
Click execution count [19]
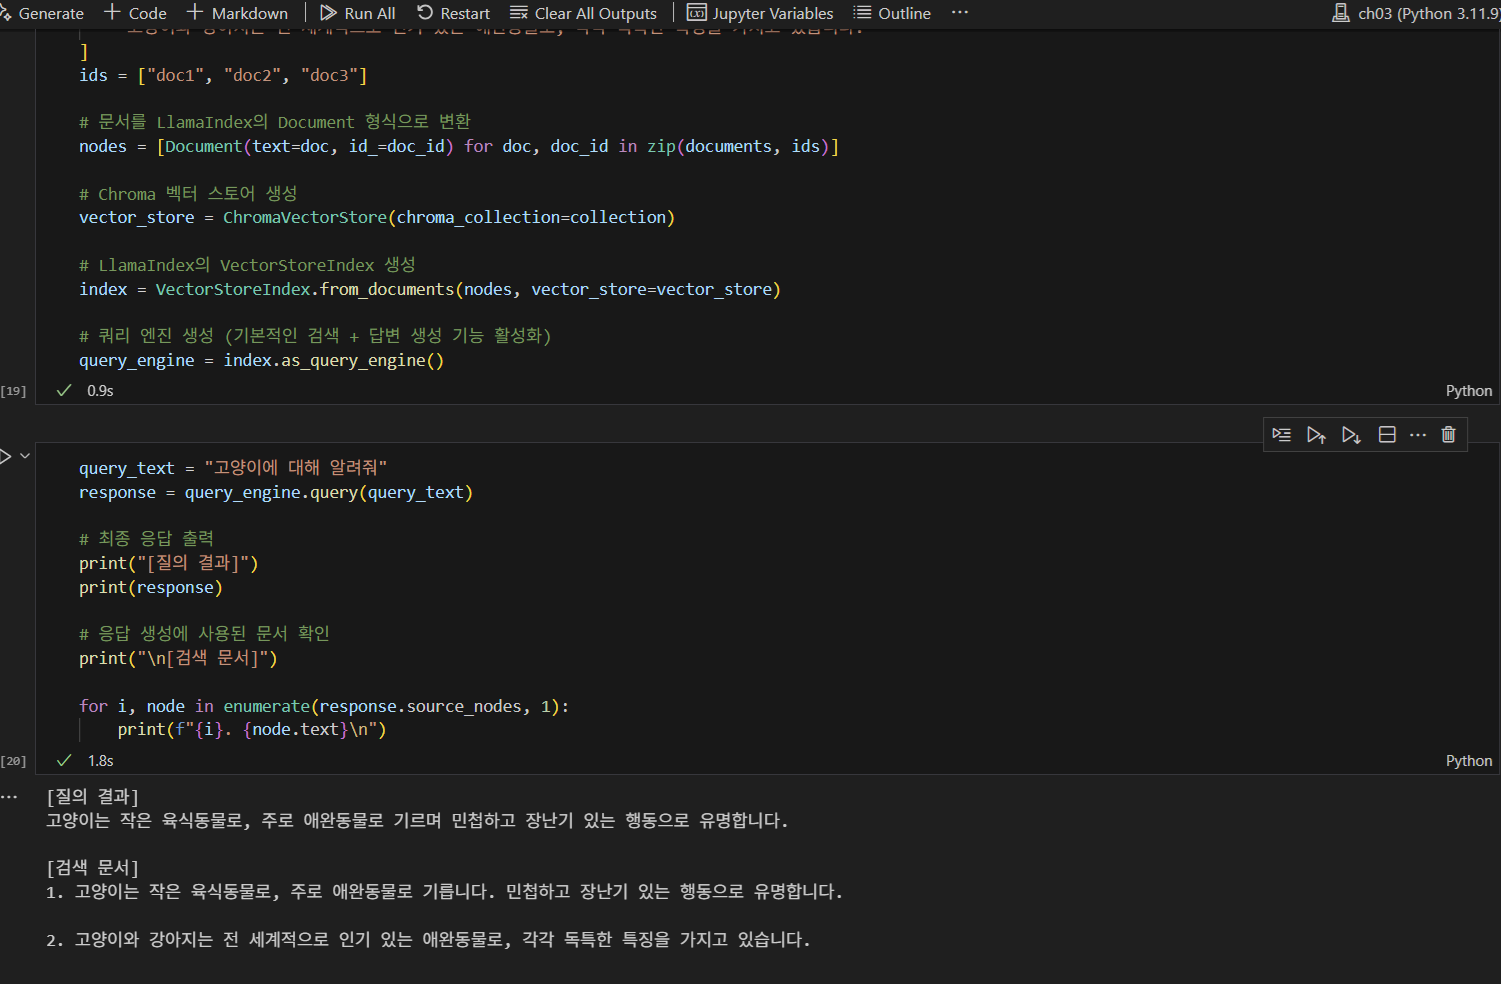[14, 391]
